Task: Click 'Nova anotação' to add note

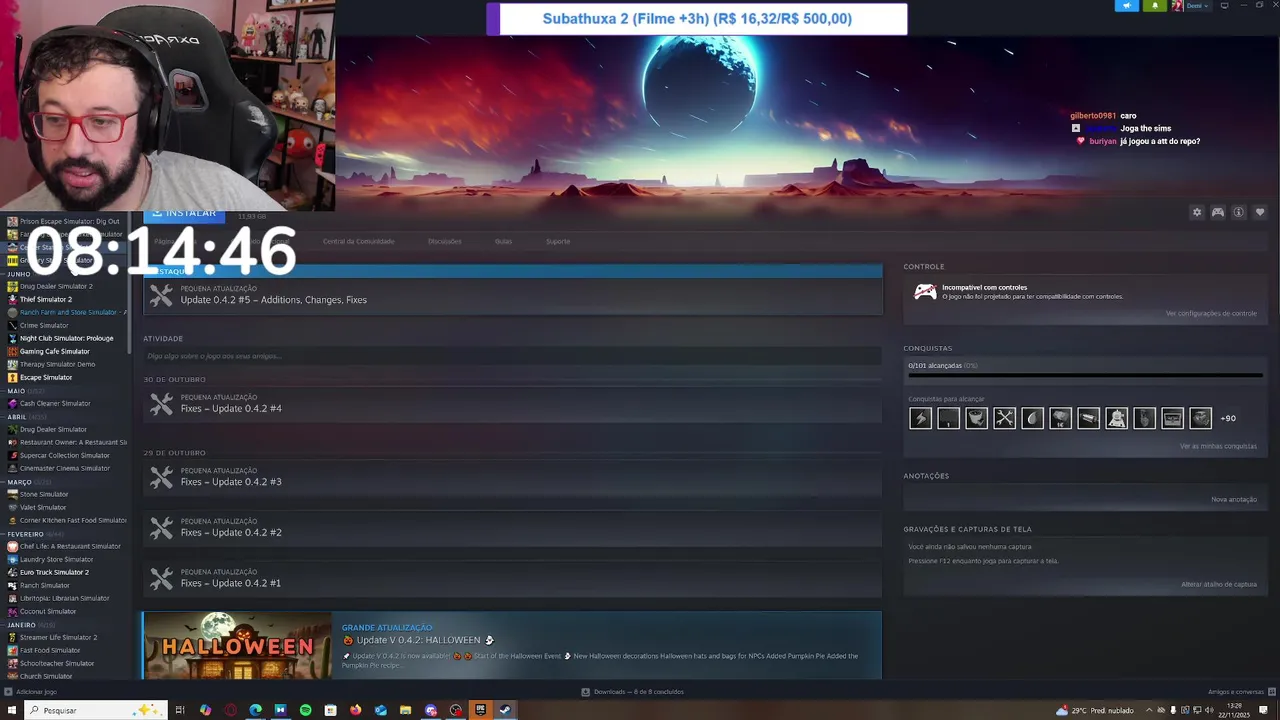Action: point(1234,500)
